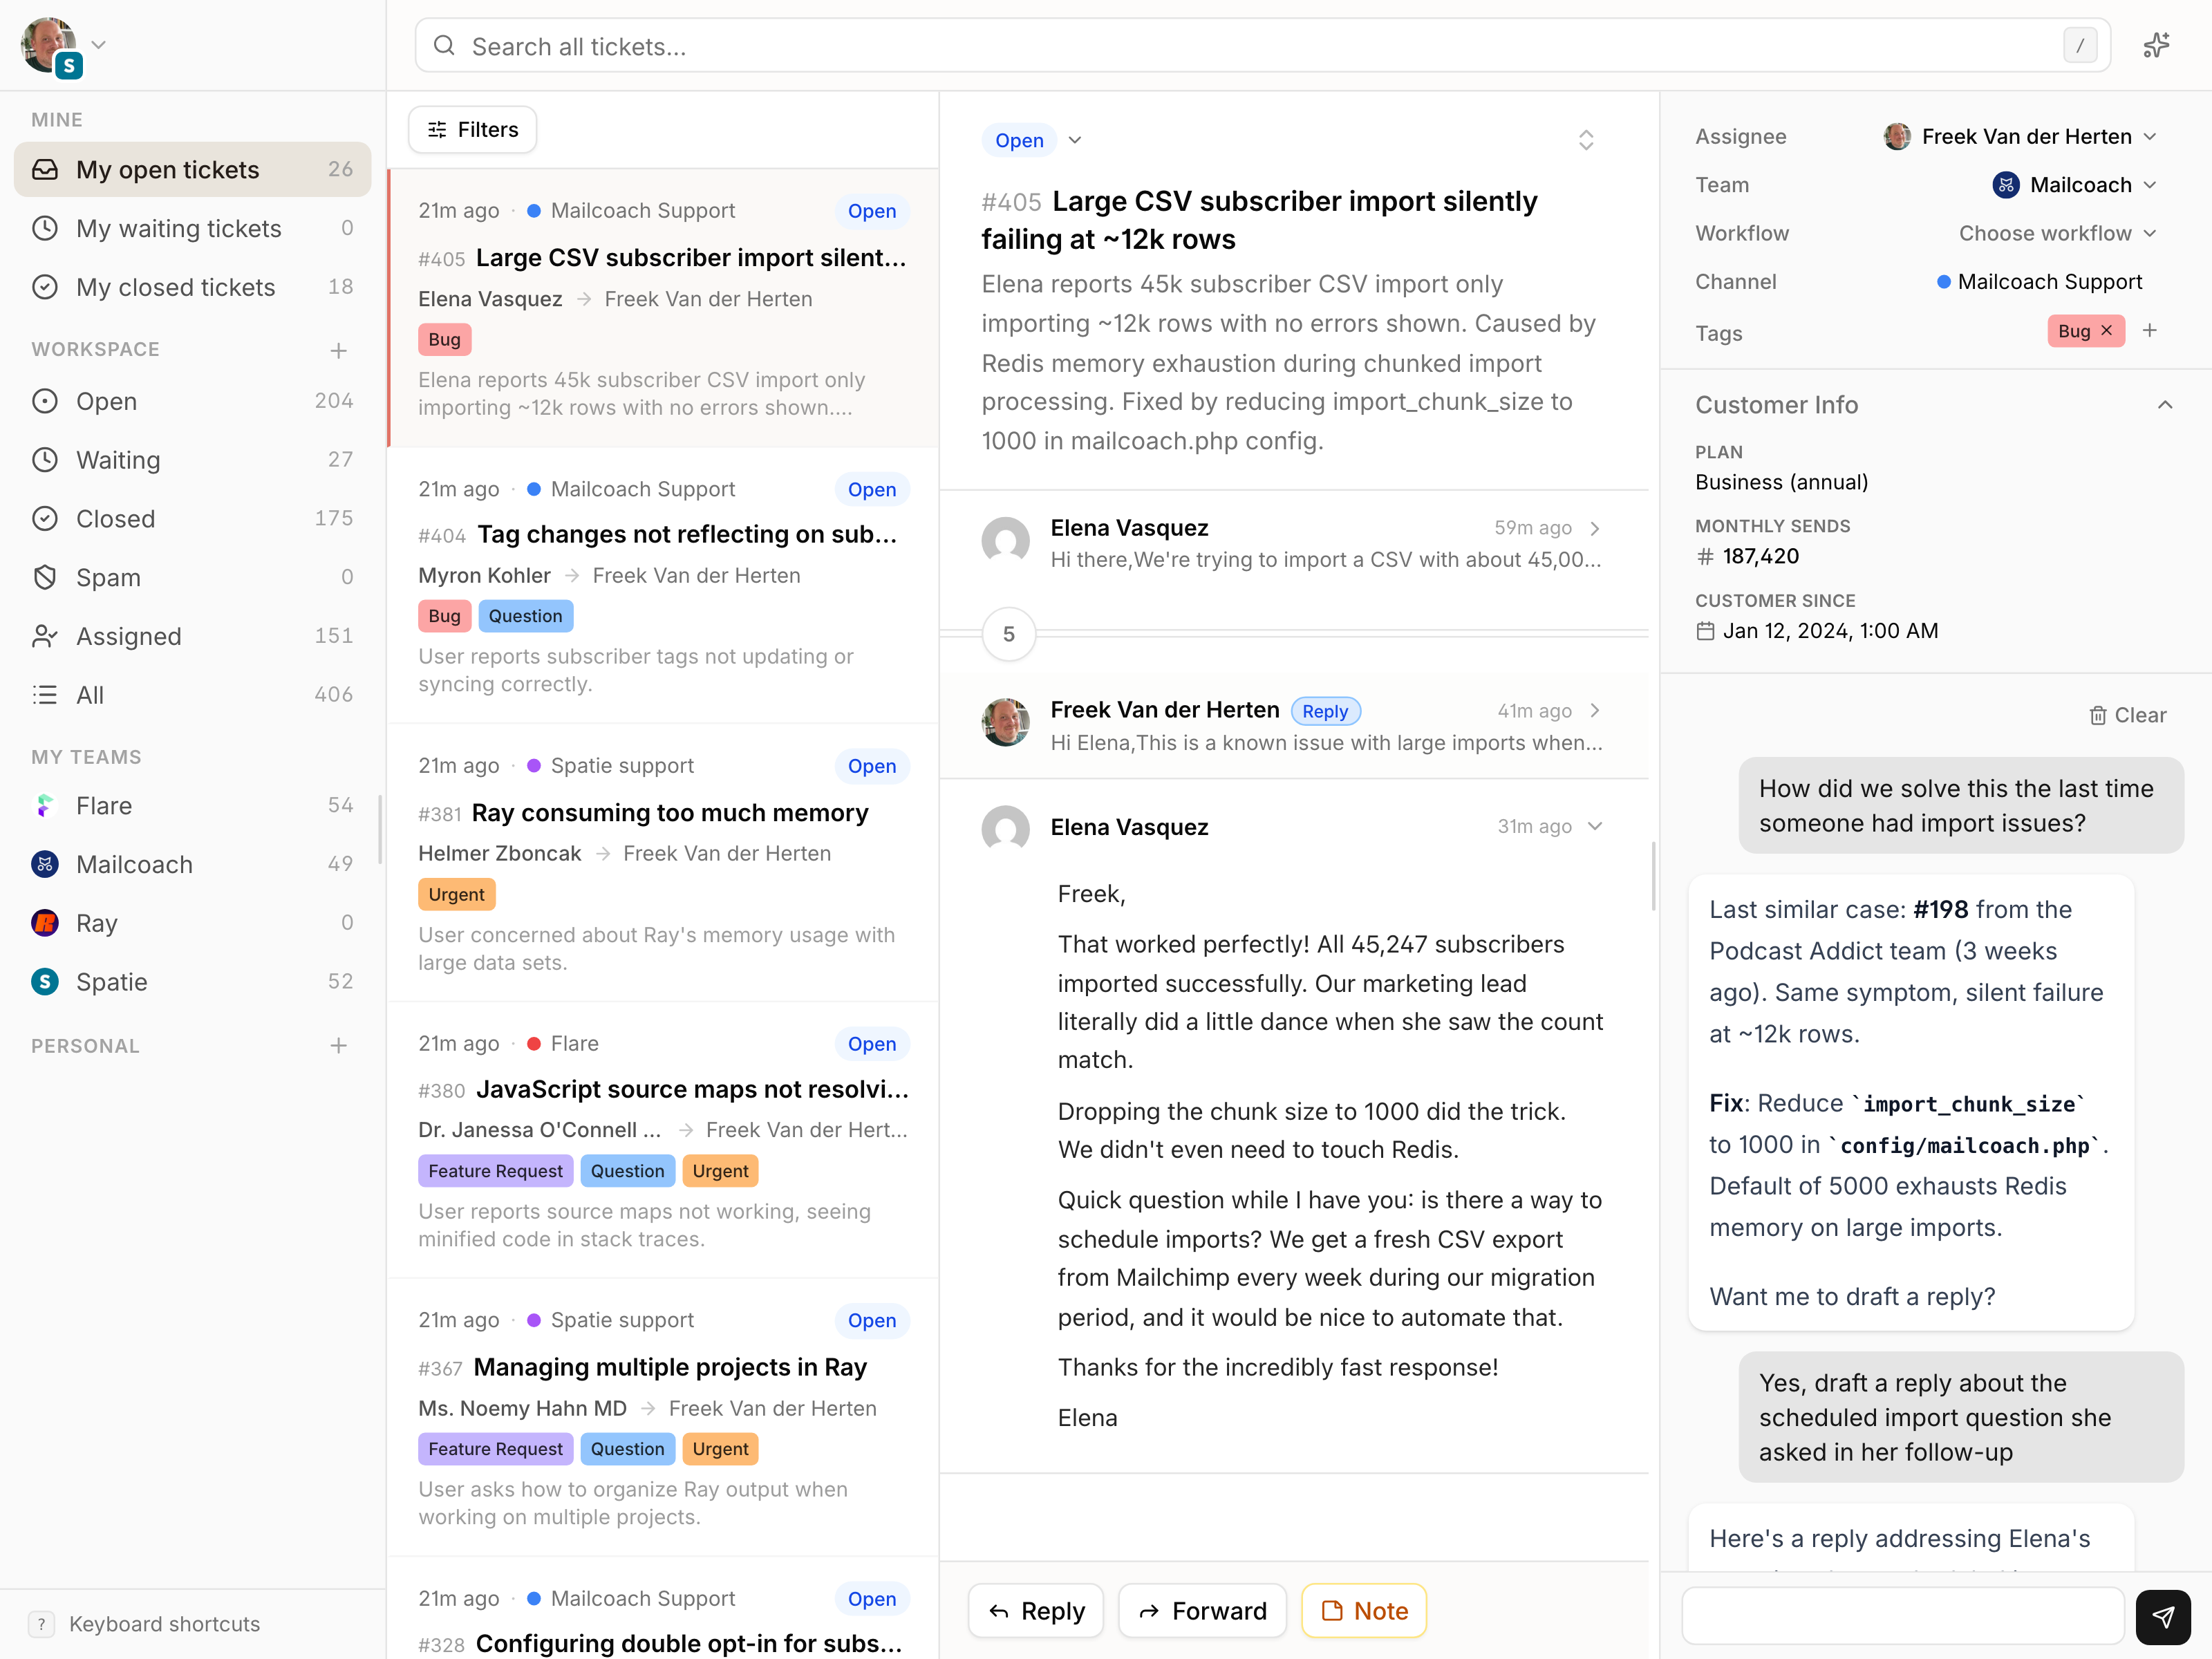
Task: Click the plus icon next to WORKSPACE
Action: [x=339, y=350]
